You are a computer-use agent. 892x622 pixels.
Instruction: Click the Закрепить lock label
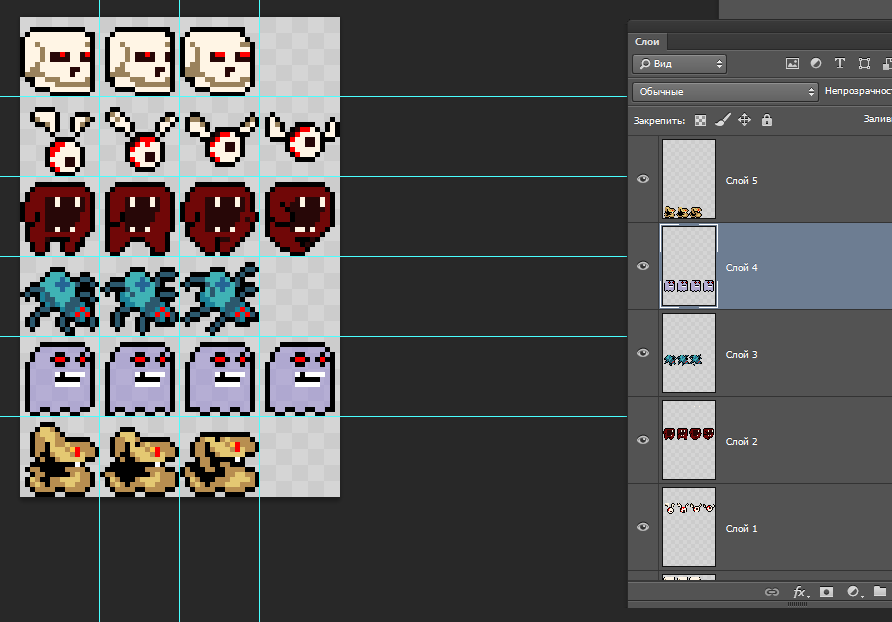coord(659,121)
